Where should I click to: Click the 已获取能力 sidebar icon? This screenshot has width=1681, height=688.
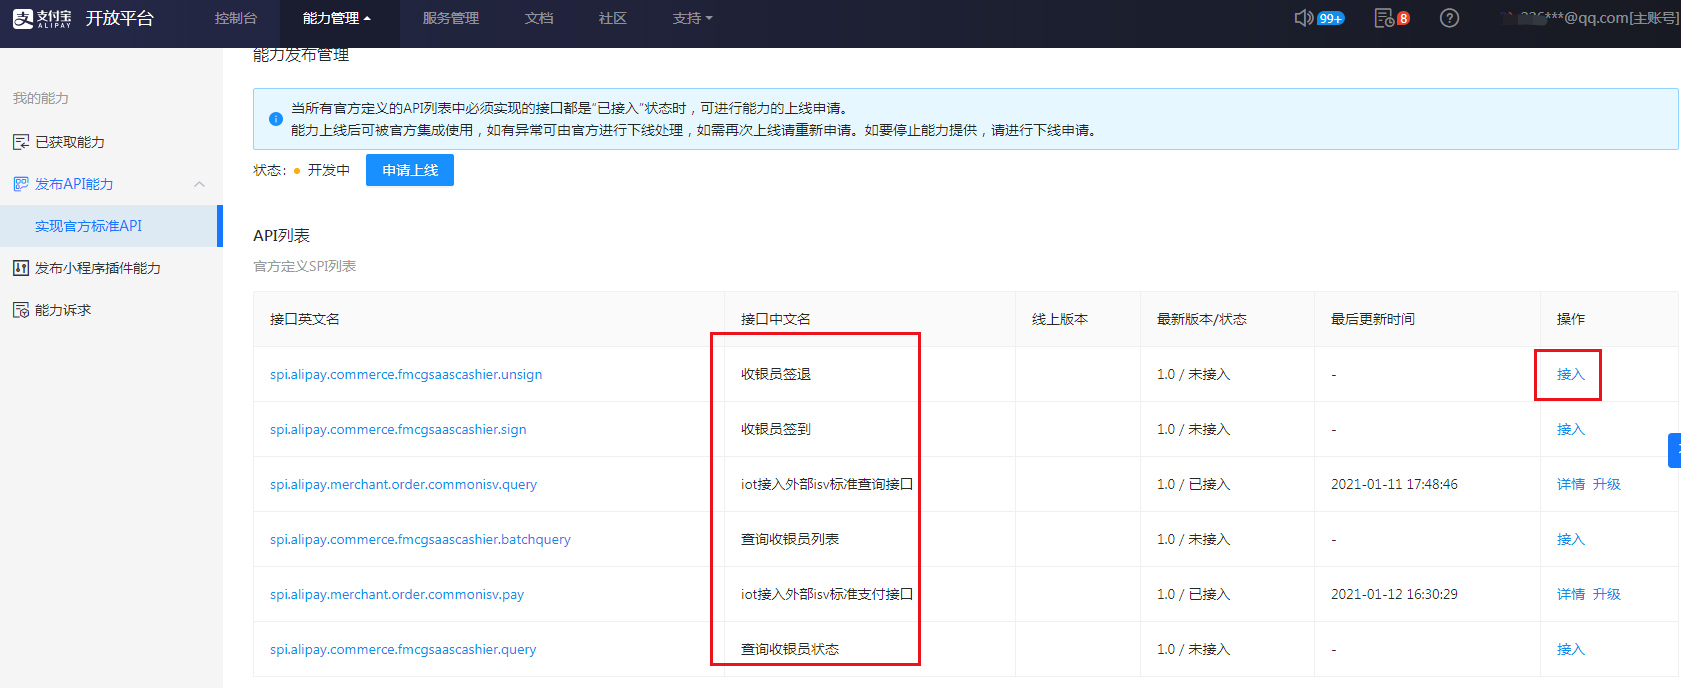[21, 142]
